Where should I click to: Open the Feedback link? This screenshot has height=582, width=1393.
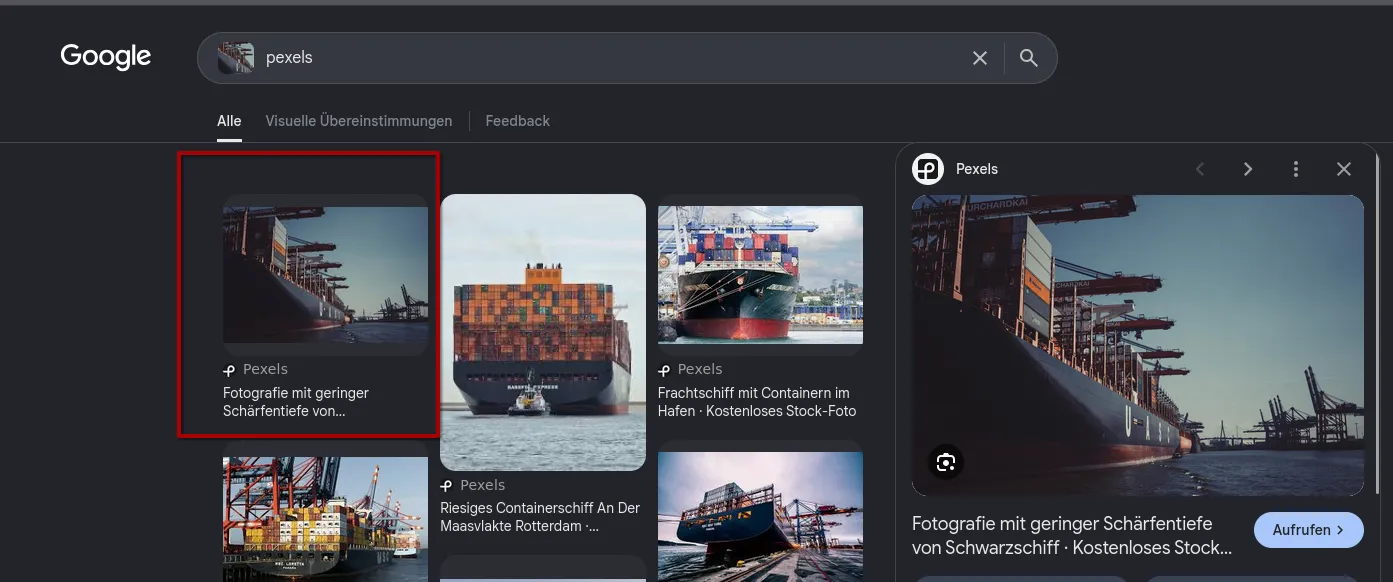[x=518, y=121]
